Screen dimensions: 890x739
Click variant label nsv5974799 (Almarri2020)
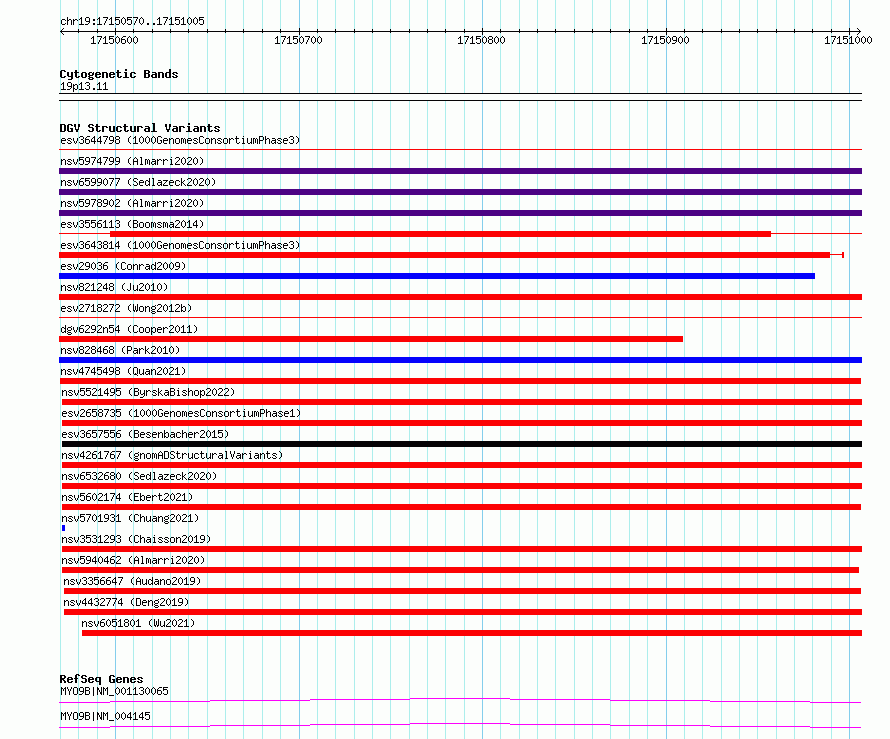[132, 161]
